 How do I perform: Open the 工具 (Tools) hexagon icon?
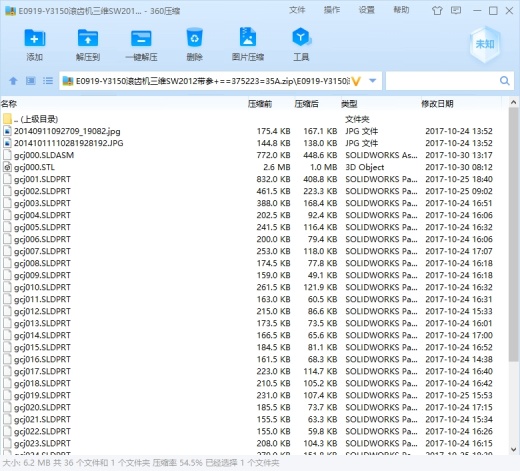point(301,37)
